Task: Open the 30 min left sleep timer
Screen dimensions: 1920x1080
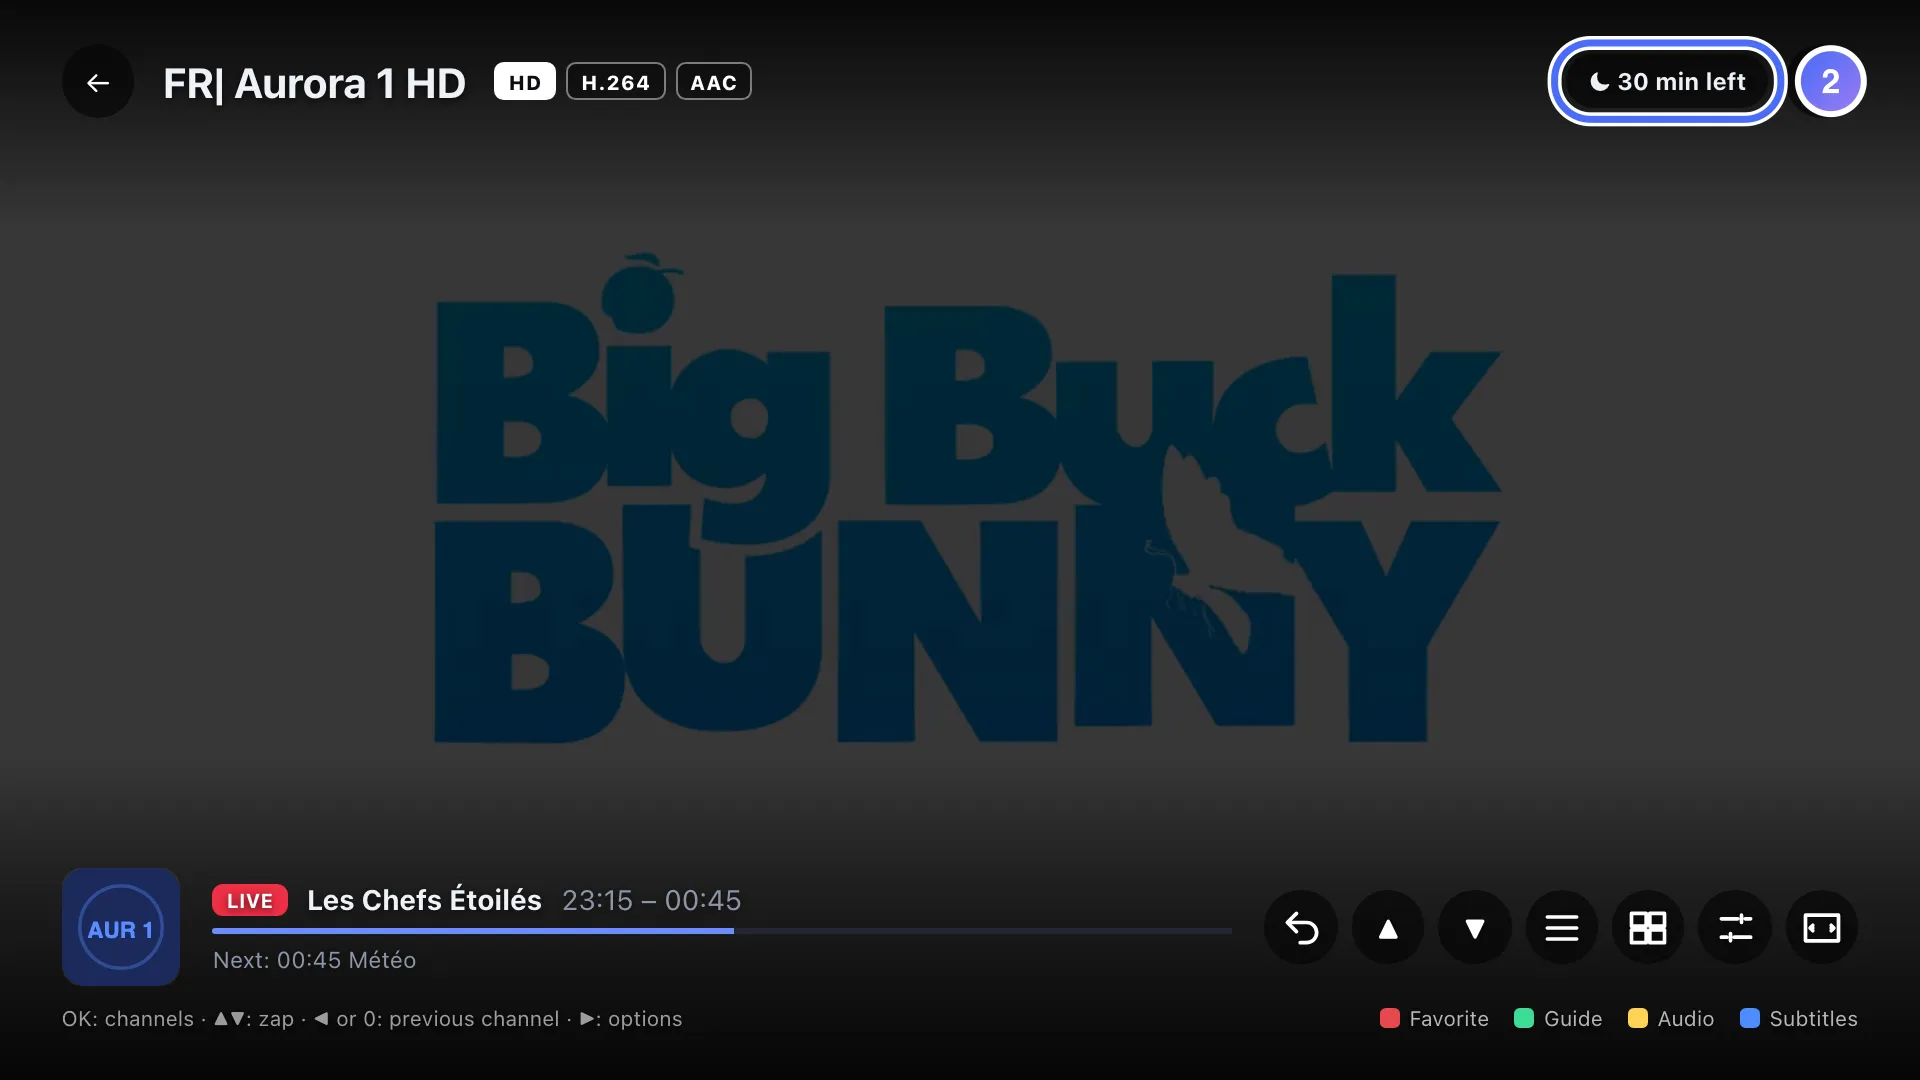Action: point(1667,82)
